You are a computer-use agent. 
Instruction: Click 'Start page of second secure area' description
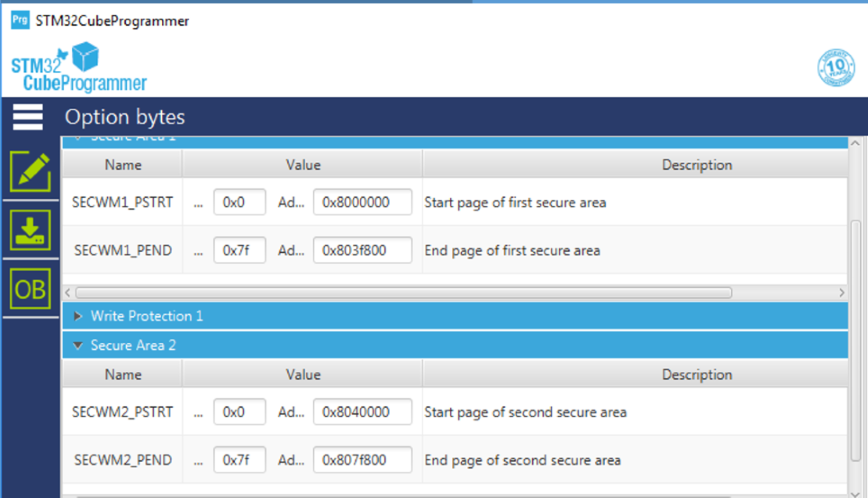[x=525, y=412]
